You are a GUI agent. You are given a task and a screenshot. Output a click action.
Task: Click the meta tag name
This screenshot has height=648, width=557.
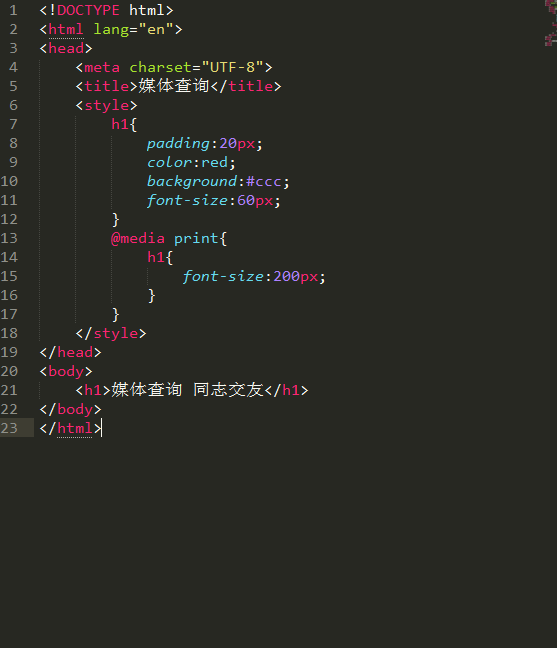(x=102, y=67)
